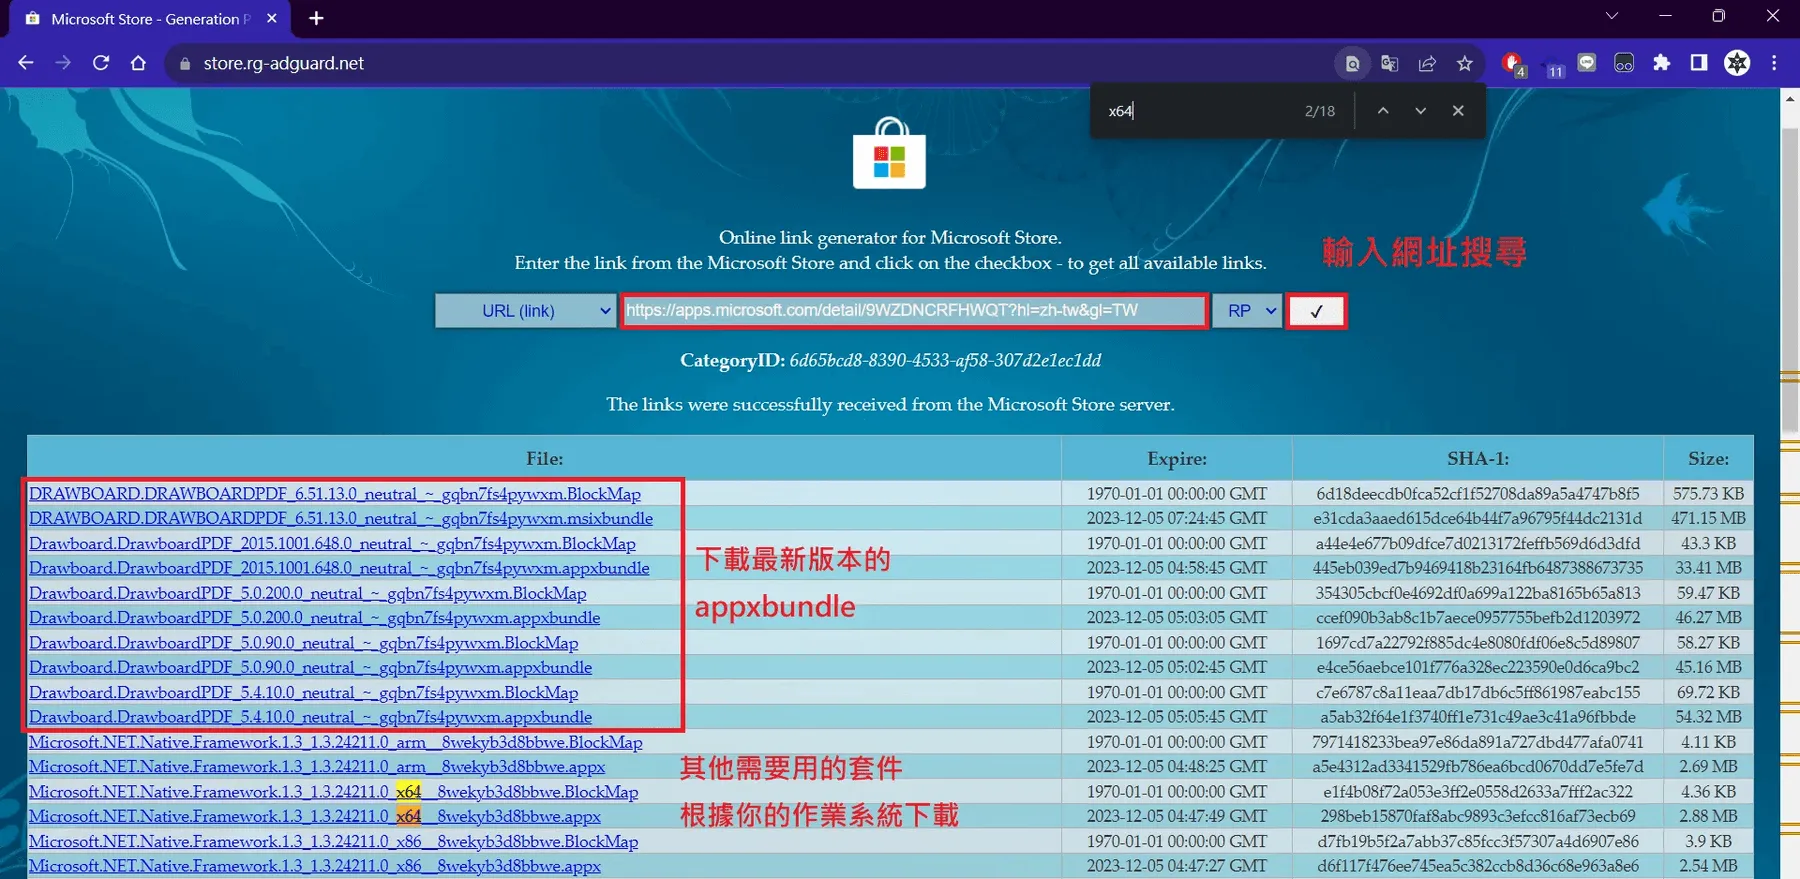Open NET.Native.Framework arm BlockMap link
Screen dimensions: 1800x879
point(336,742)
